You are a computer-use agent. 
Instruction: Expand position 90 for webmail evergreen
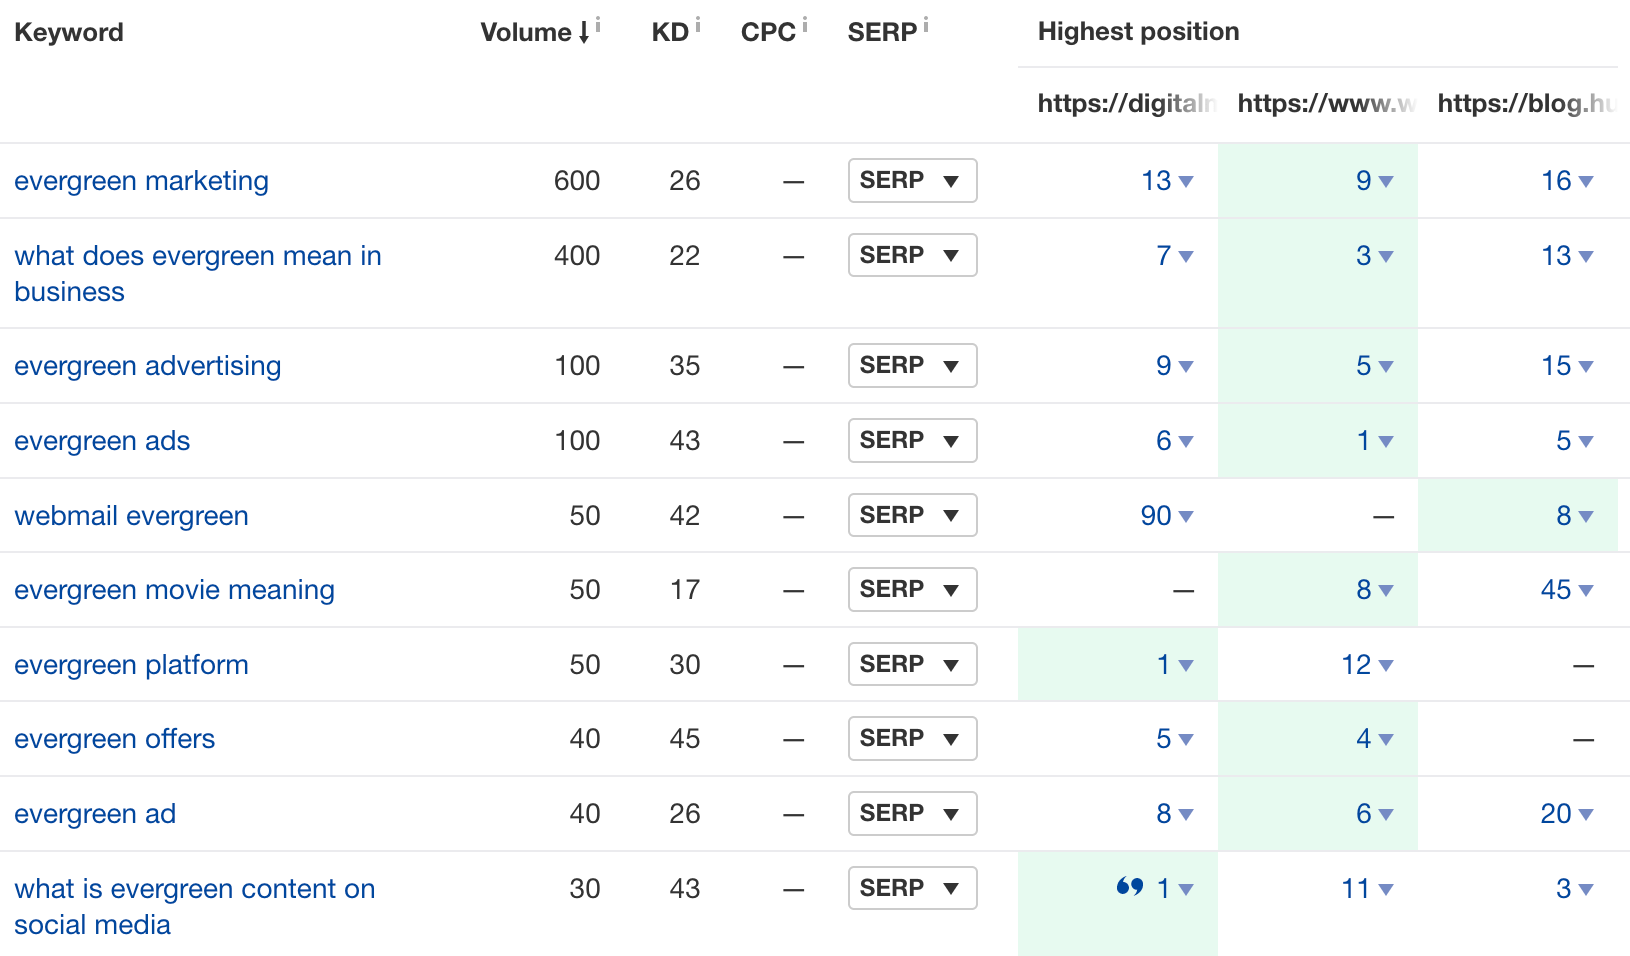pos(1186,517)
